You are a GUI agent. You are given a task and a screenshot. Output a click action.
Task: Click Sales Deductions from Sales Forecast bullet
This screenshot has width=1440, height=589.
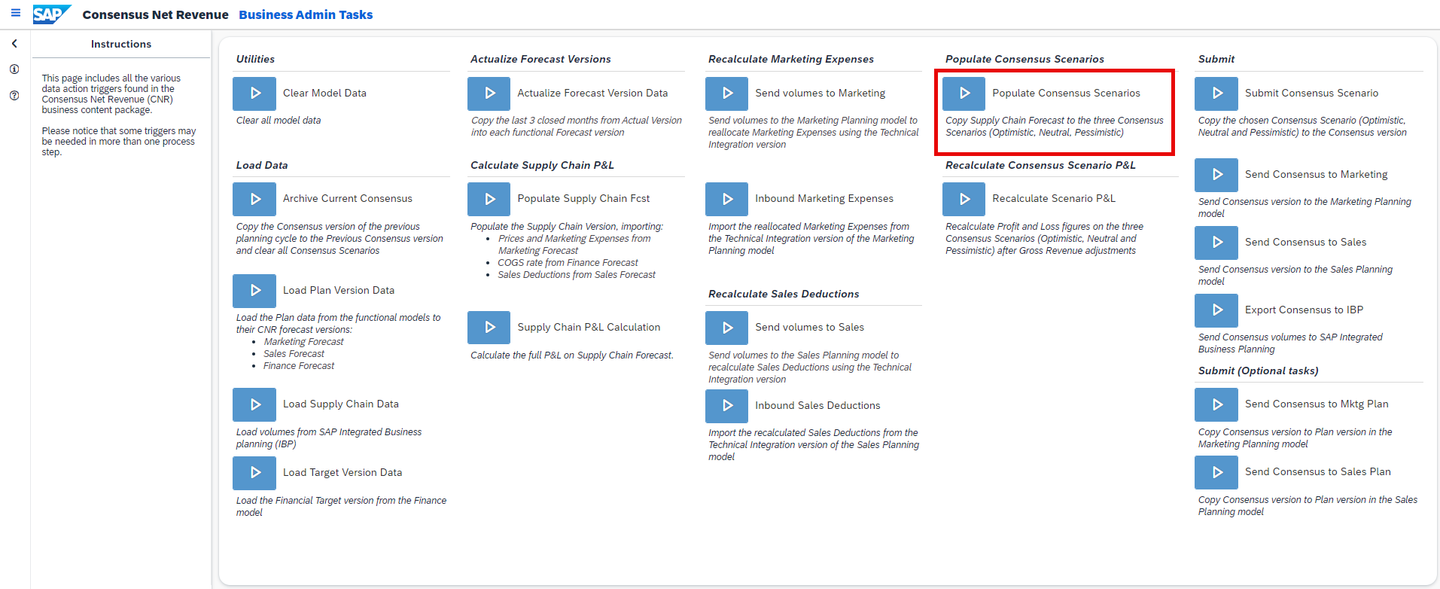pos(577,275)
